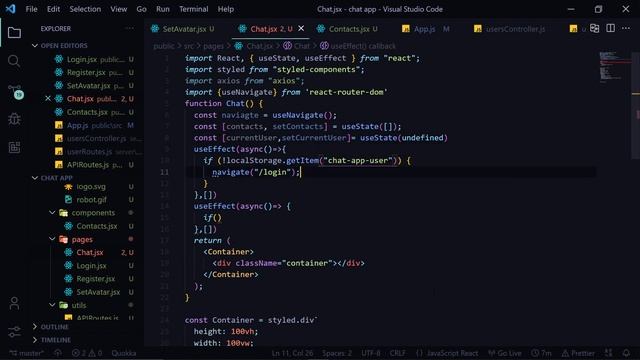Open the changes compare icon in editor toolbar
Viewport: 640px width, 360px height.
[x=595, y=29]
